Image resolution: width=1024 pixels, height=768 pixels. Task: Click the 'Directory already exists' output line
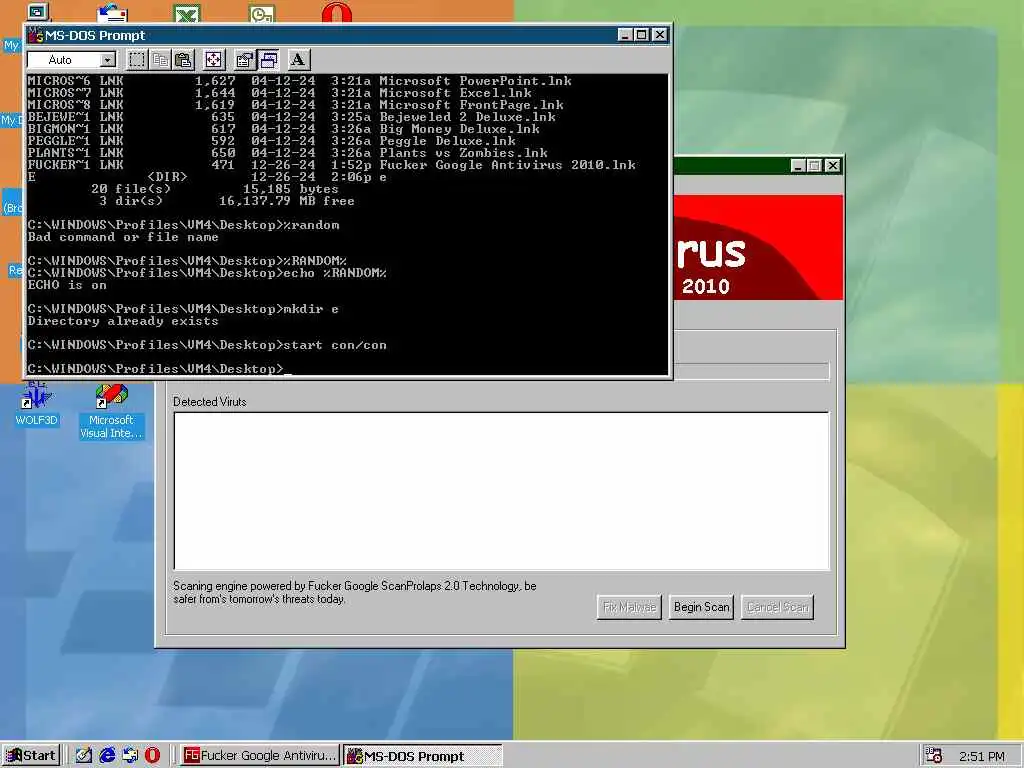123,321
